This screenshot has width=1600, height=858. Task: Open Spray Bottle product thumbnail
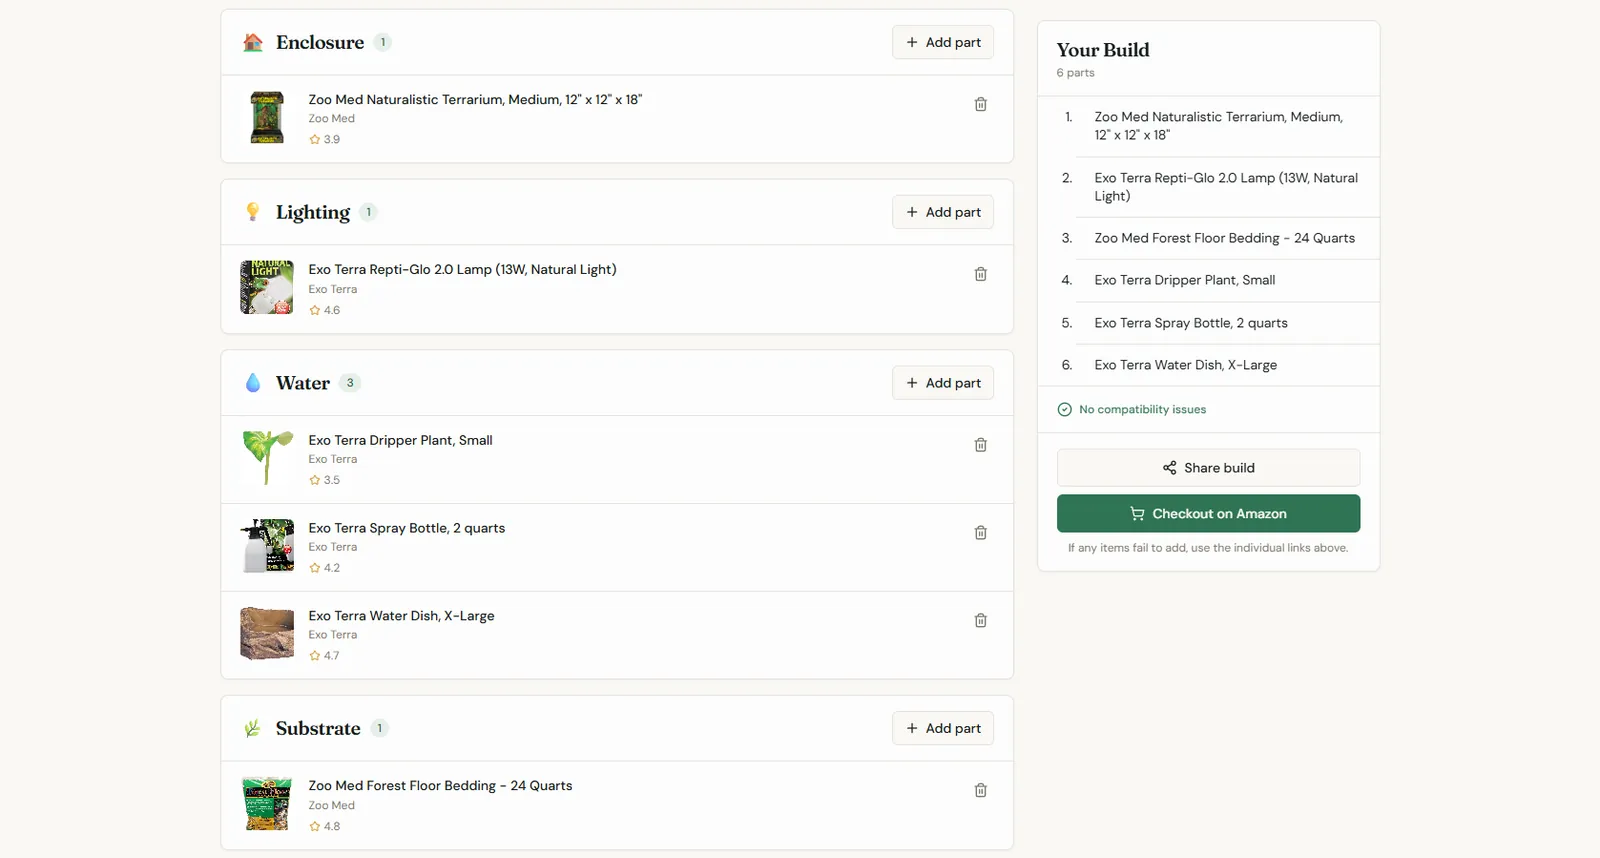pos(267,546)
